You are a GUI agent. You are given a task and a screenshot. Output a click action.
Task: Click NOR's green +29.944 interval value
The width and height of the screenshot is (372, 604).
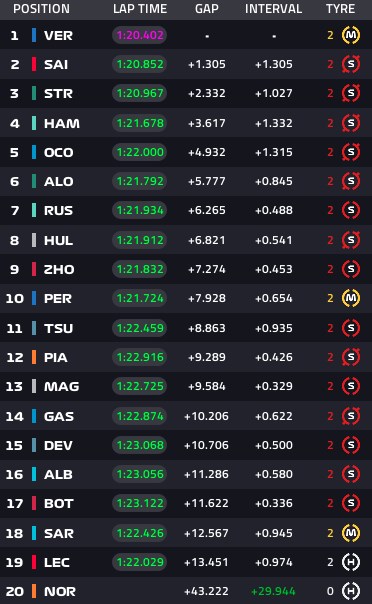(x=273, y=591)
